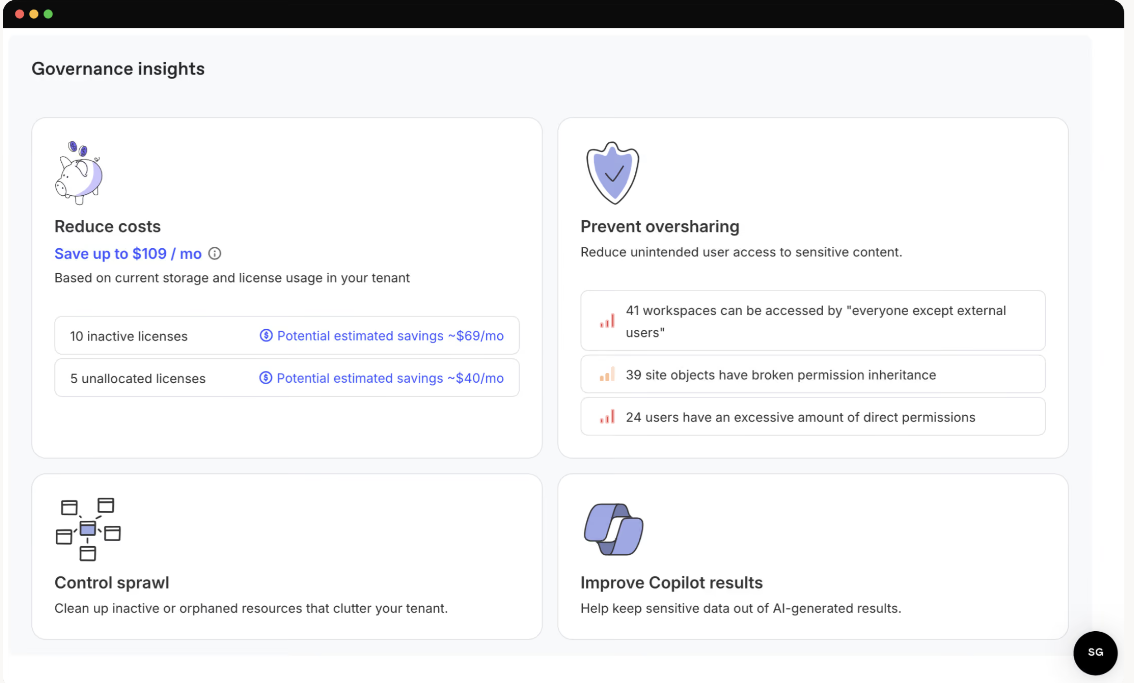Click Potential estimated savings ~$40/mo link
Viewport: 1134px width, 683px height.
[x=391, y=378]
